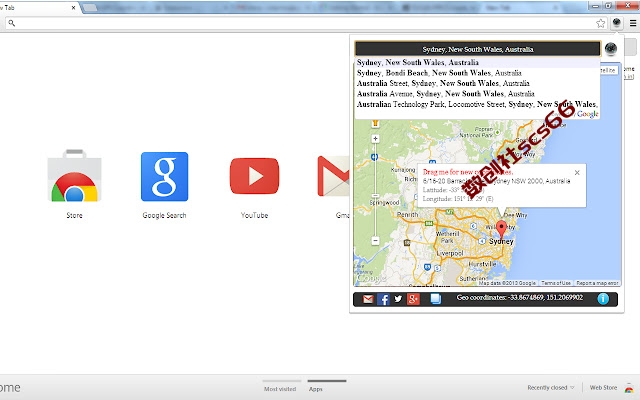
Task: Click Report a map error link
Action: point(597,283)
